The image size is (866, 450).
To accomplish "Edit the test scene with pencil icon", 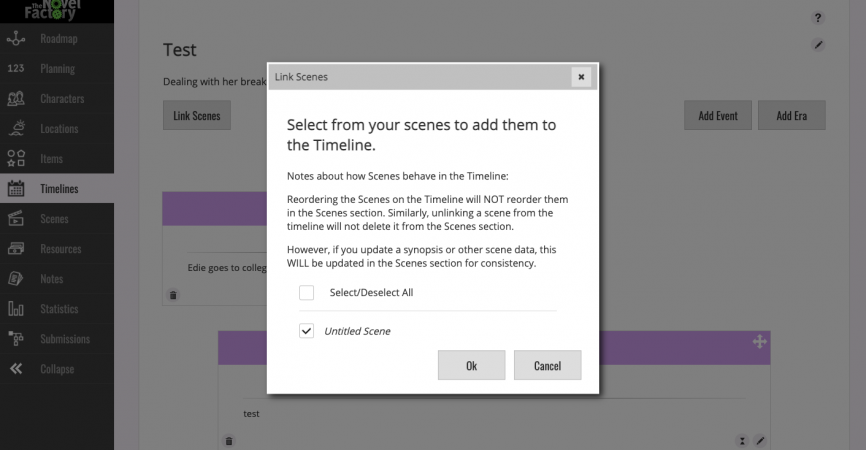I will click(760, 441).
